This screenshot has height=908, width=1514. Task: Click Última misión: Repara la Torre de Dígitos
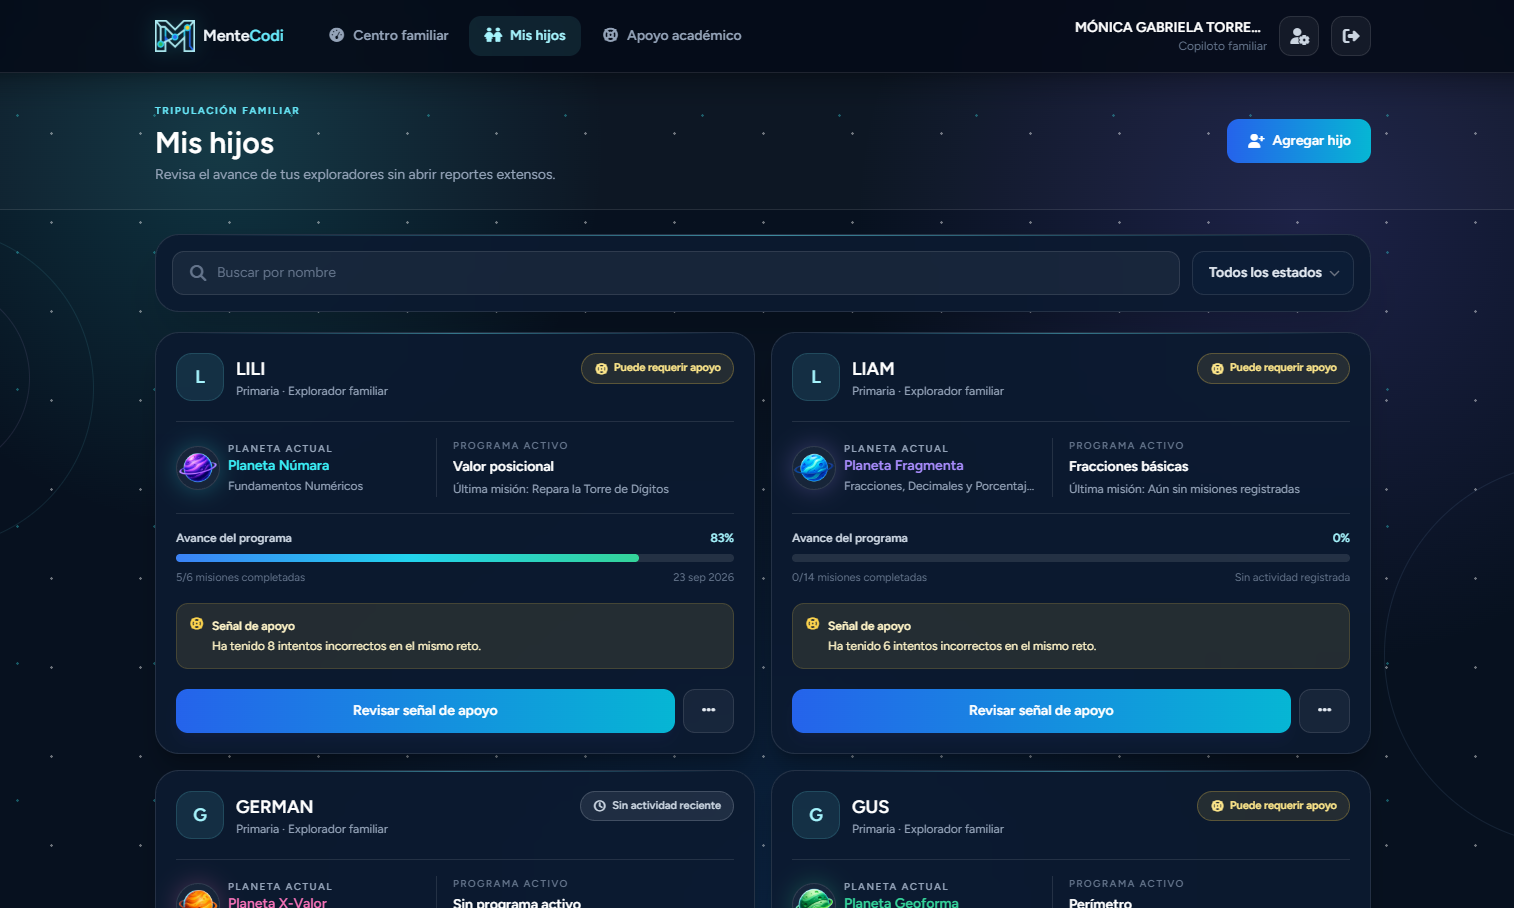pos(561,490)
